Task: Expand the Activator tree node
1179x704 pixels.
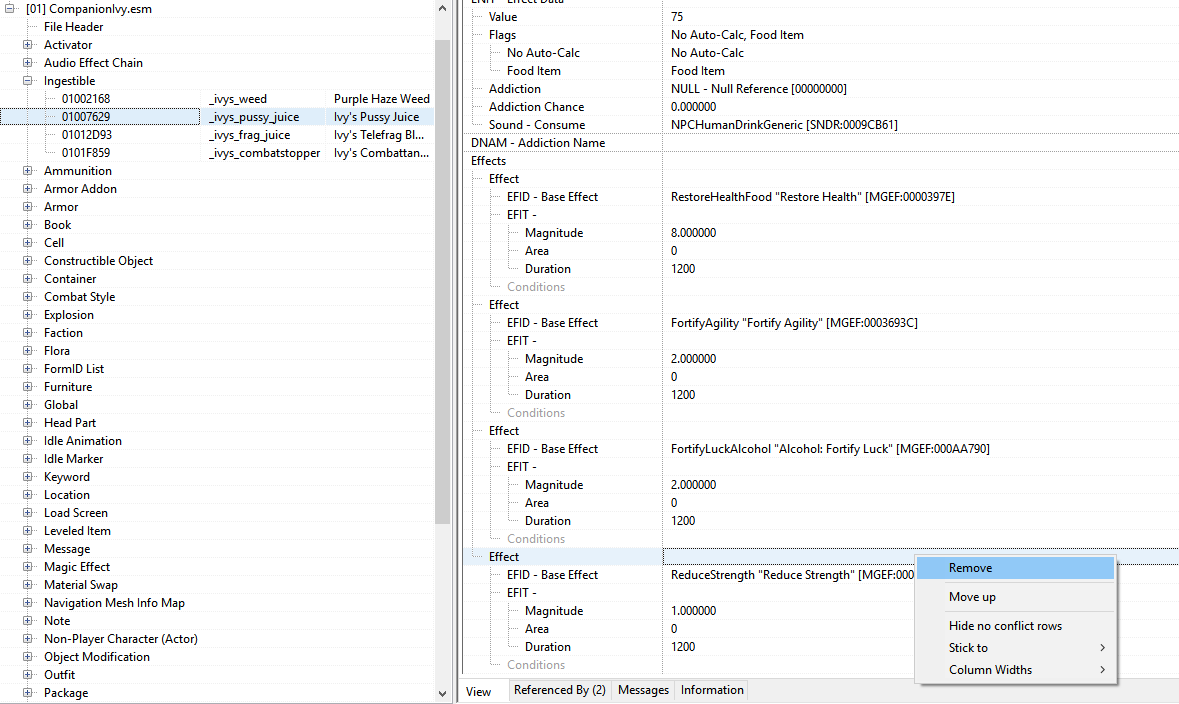Action: [x=28, y=45]
